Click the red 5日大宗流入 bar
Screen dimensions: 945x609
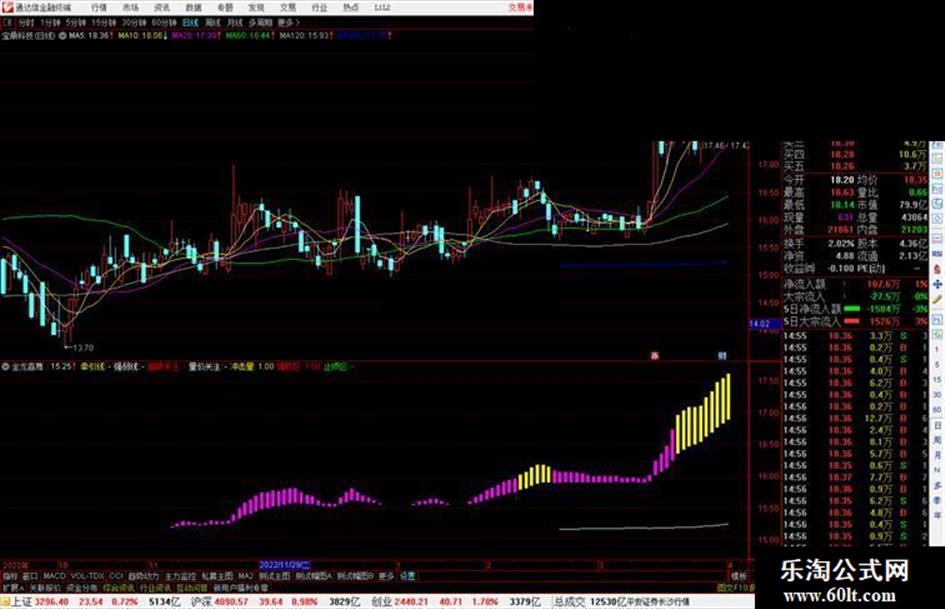[x=852, y=321]
